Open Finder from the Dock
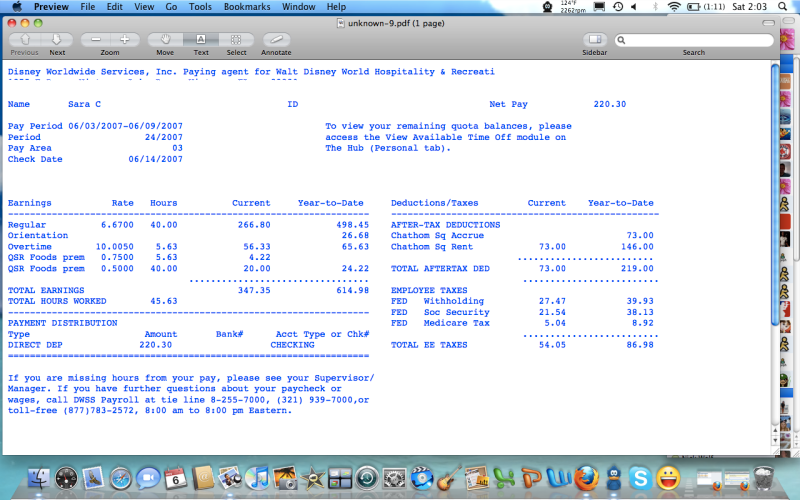The image size is (800, 500). 38,478
